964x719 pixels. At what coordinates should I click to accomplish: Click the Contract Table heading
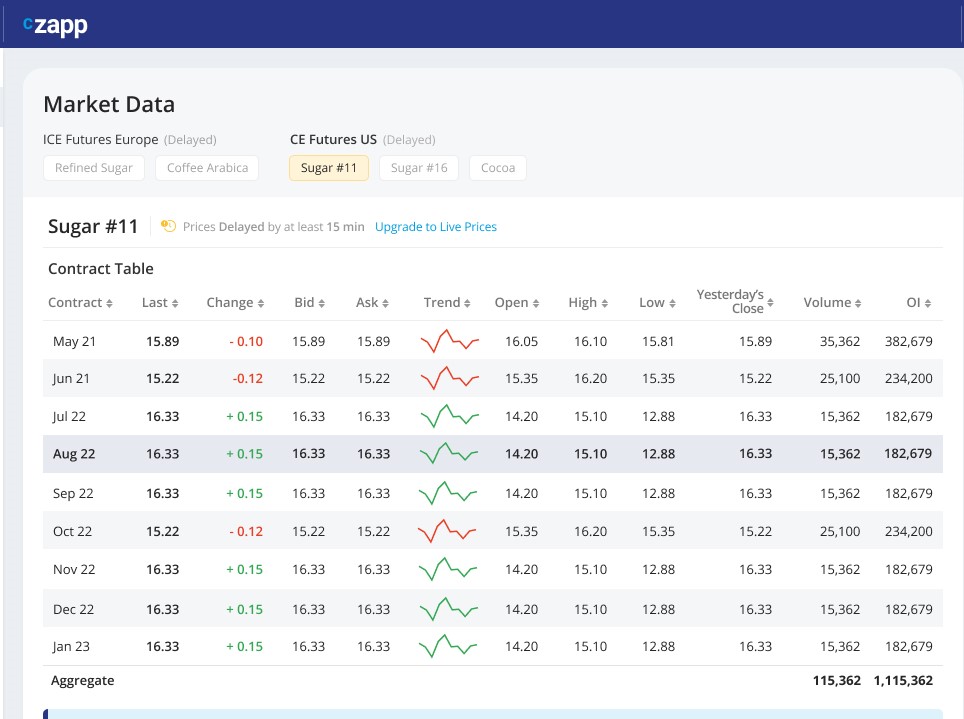(x=101, y=269)
